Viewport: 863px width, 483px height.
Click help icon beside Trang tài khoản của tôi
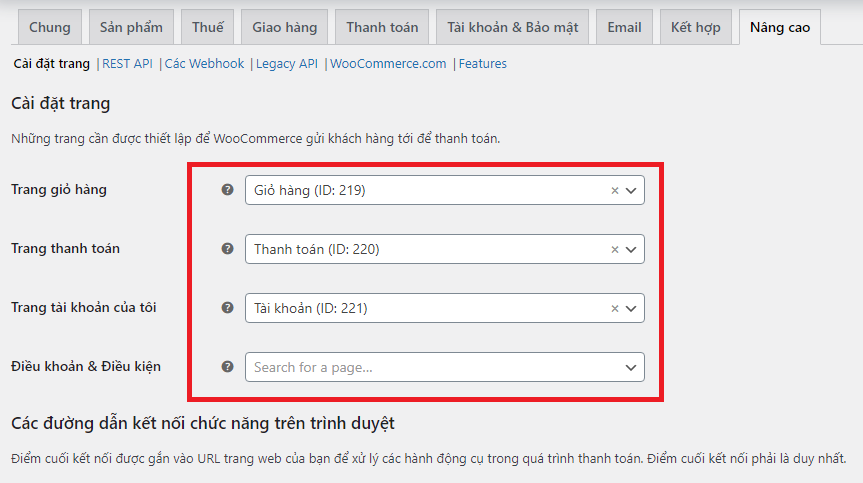coord(227,307)
